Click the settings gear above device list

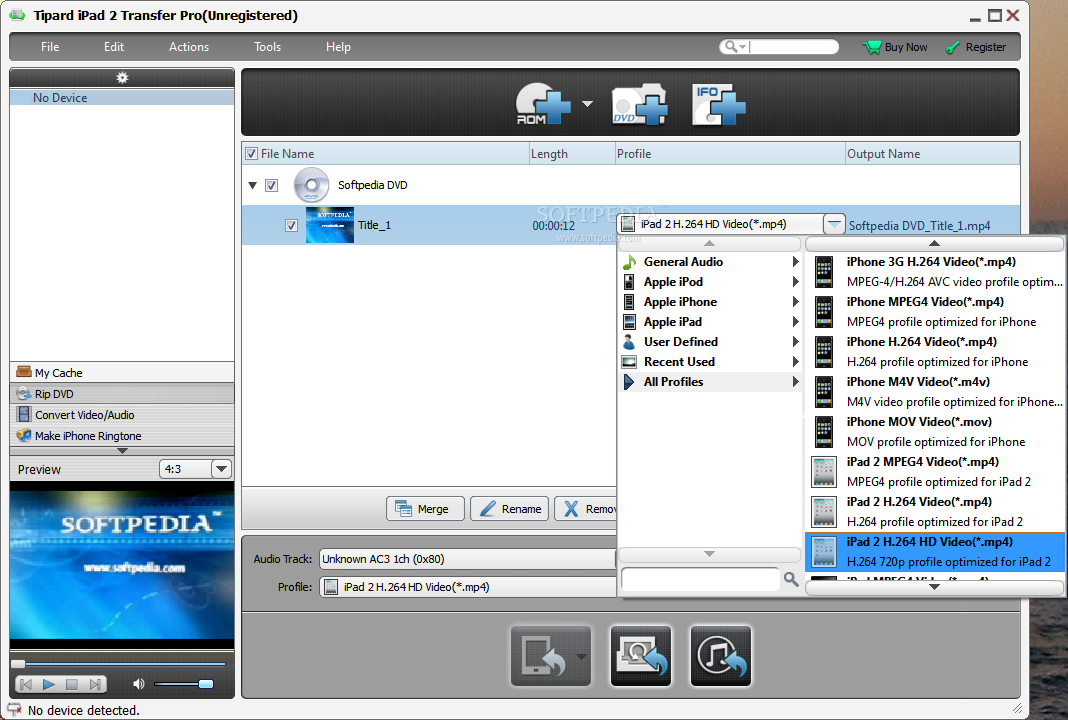click(x=122, y=78)
